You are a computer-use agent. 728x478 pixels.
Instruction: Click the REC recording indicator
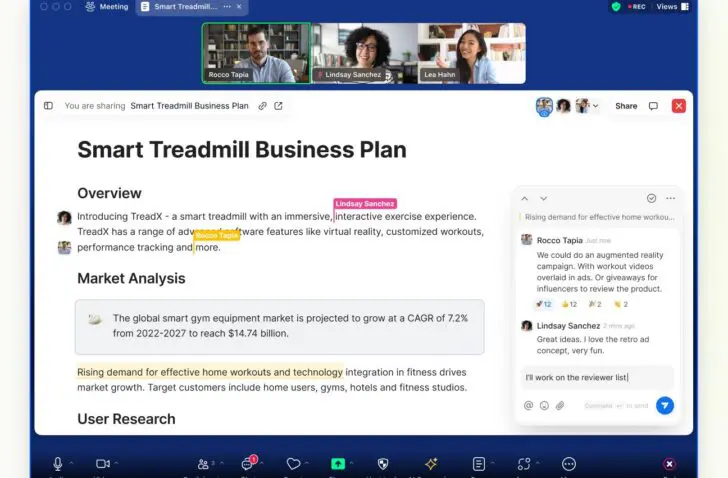pyautogui.click(x=637, y=6)
